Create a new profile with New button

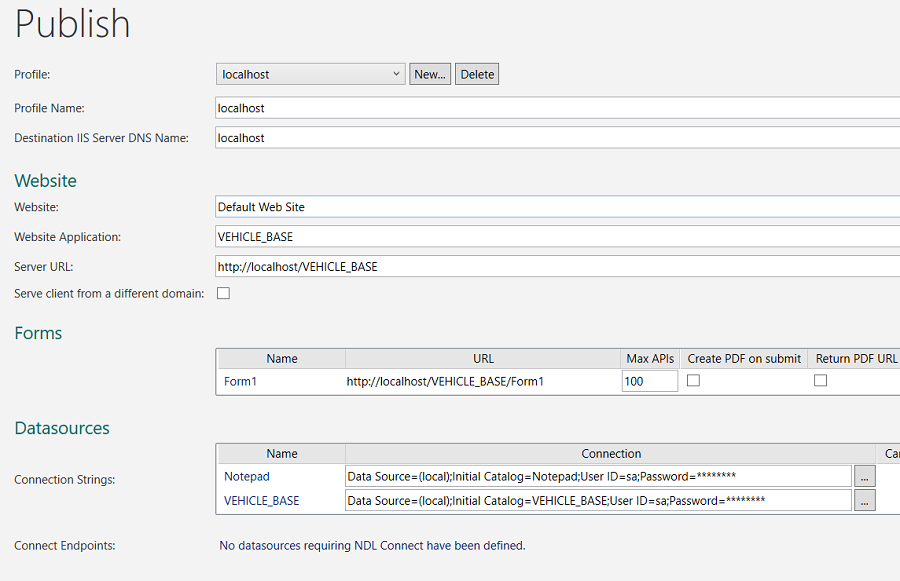click(430, 73)
